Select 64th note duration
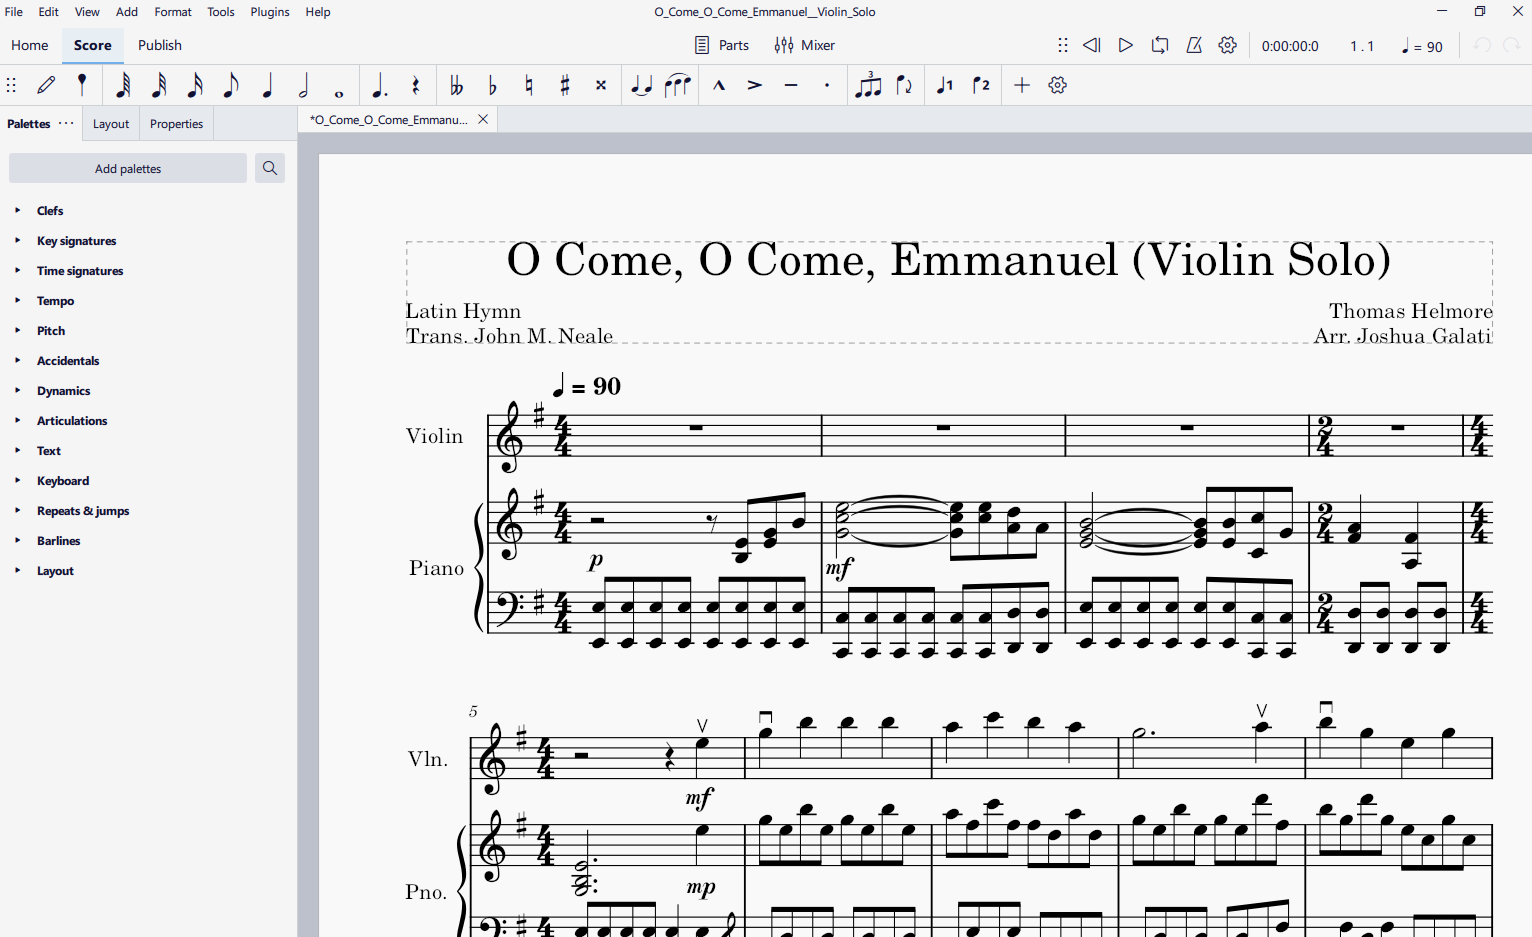Viewport: 1532px width, 937px height. tap(123, 85)
